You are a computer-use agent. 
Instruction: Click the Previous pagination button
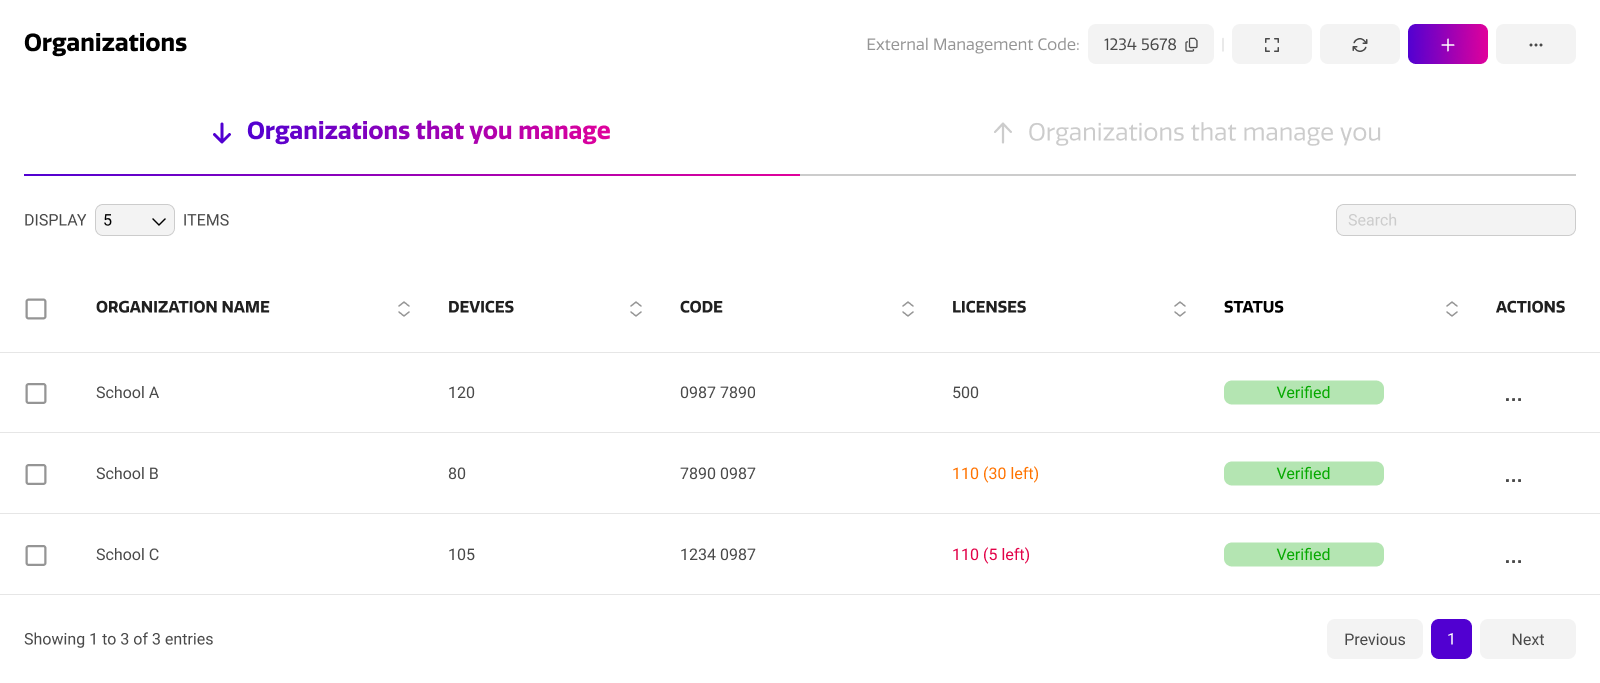1374,640
